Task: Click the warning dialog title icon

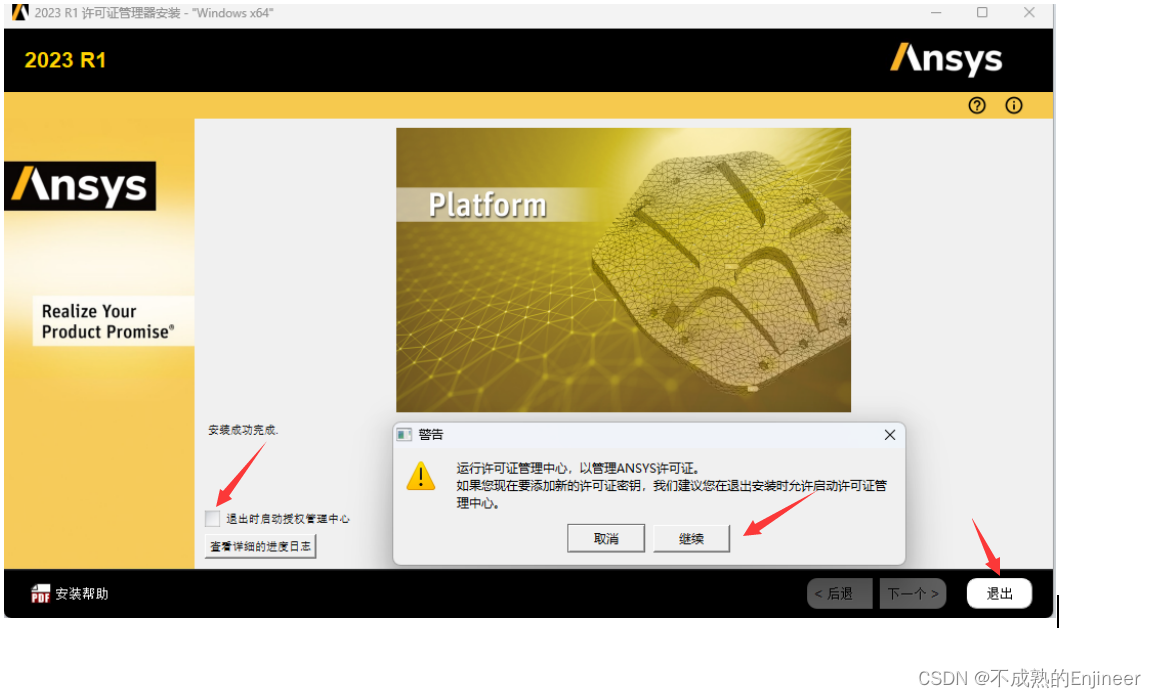Action: point(404,435)
